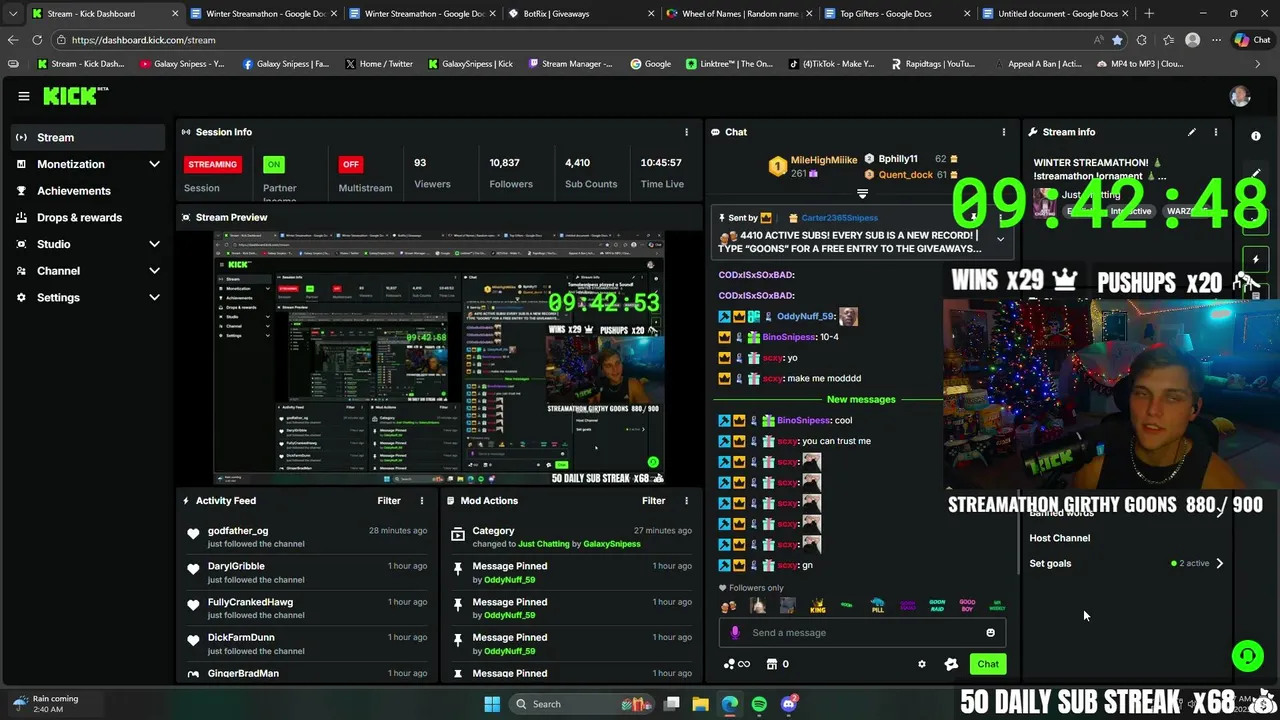Open the chat identity badge icon
Viewport: 1280px width, 720px height.
tap(951, 664)
